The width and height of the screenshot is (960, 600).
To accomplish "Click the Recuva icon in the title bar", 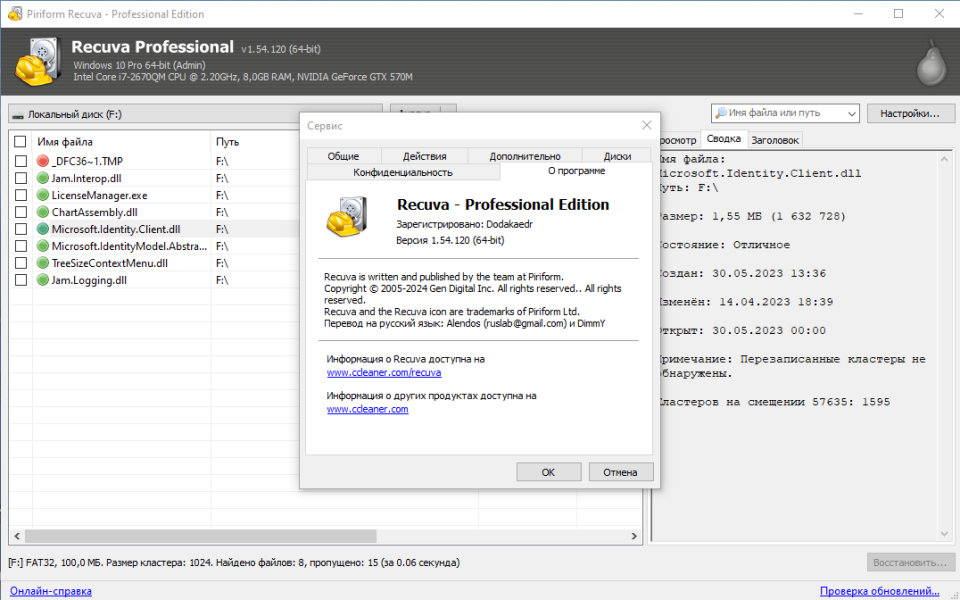I will [15, 13].
